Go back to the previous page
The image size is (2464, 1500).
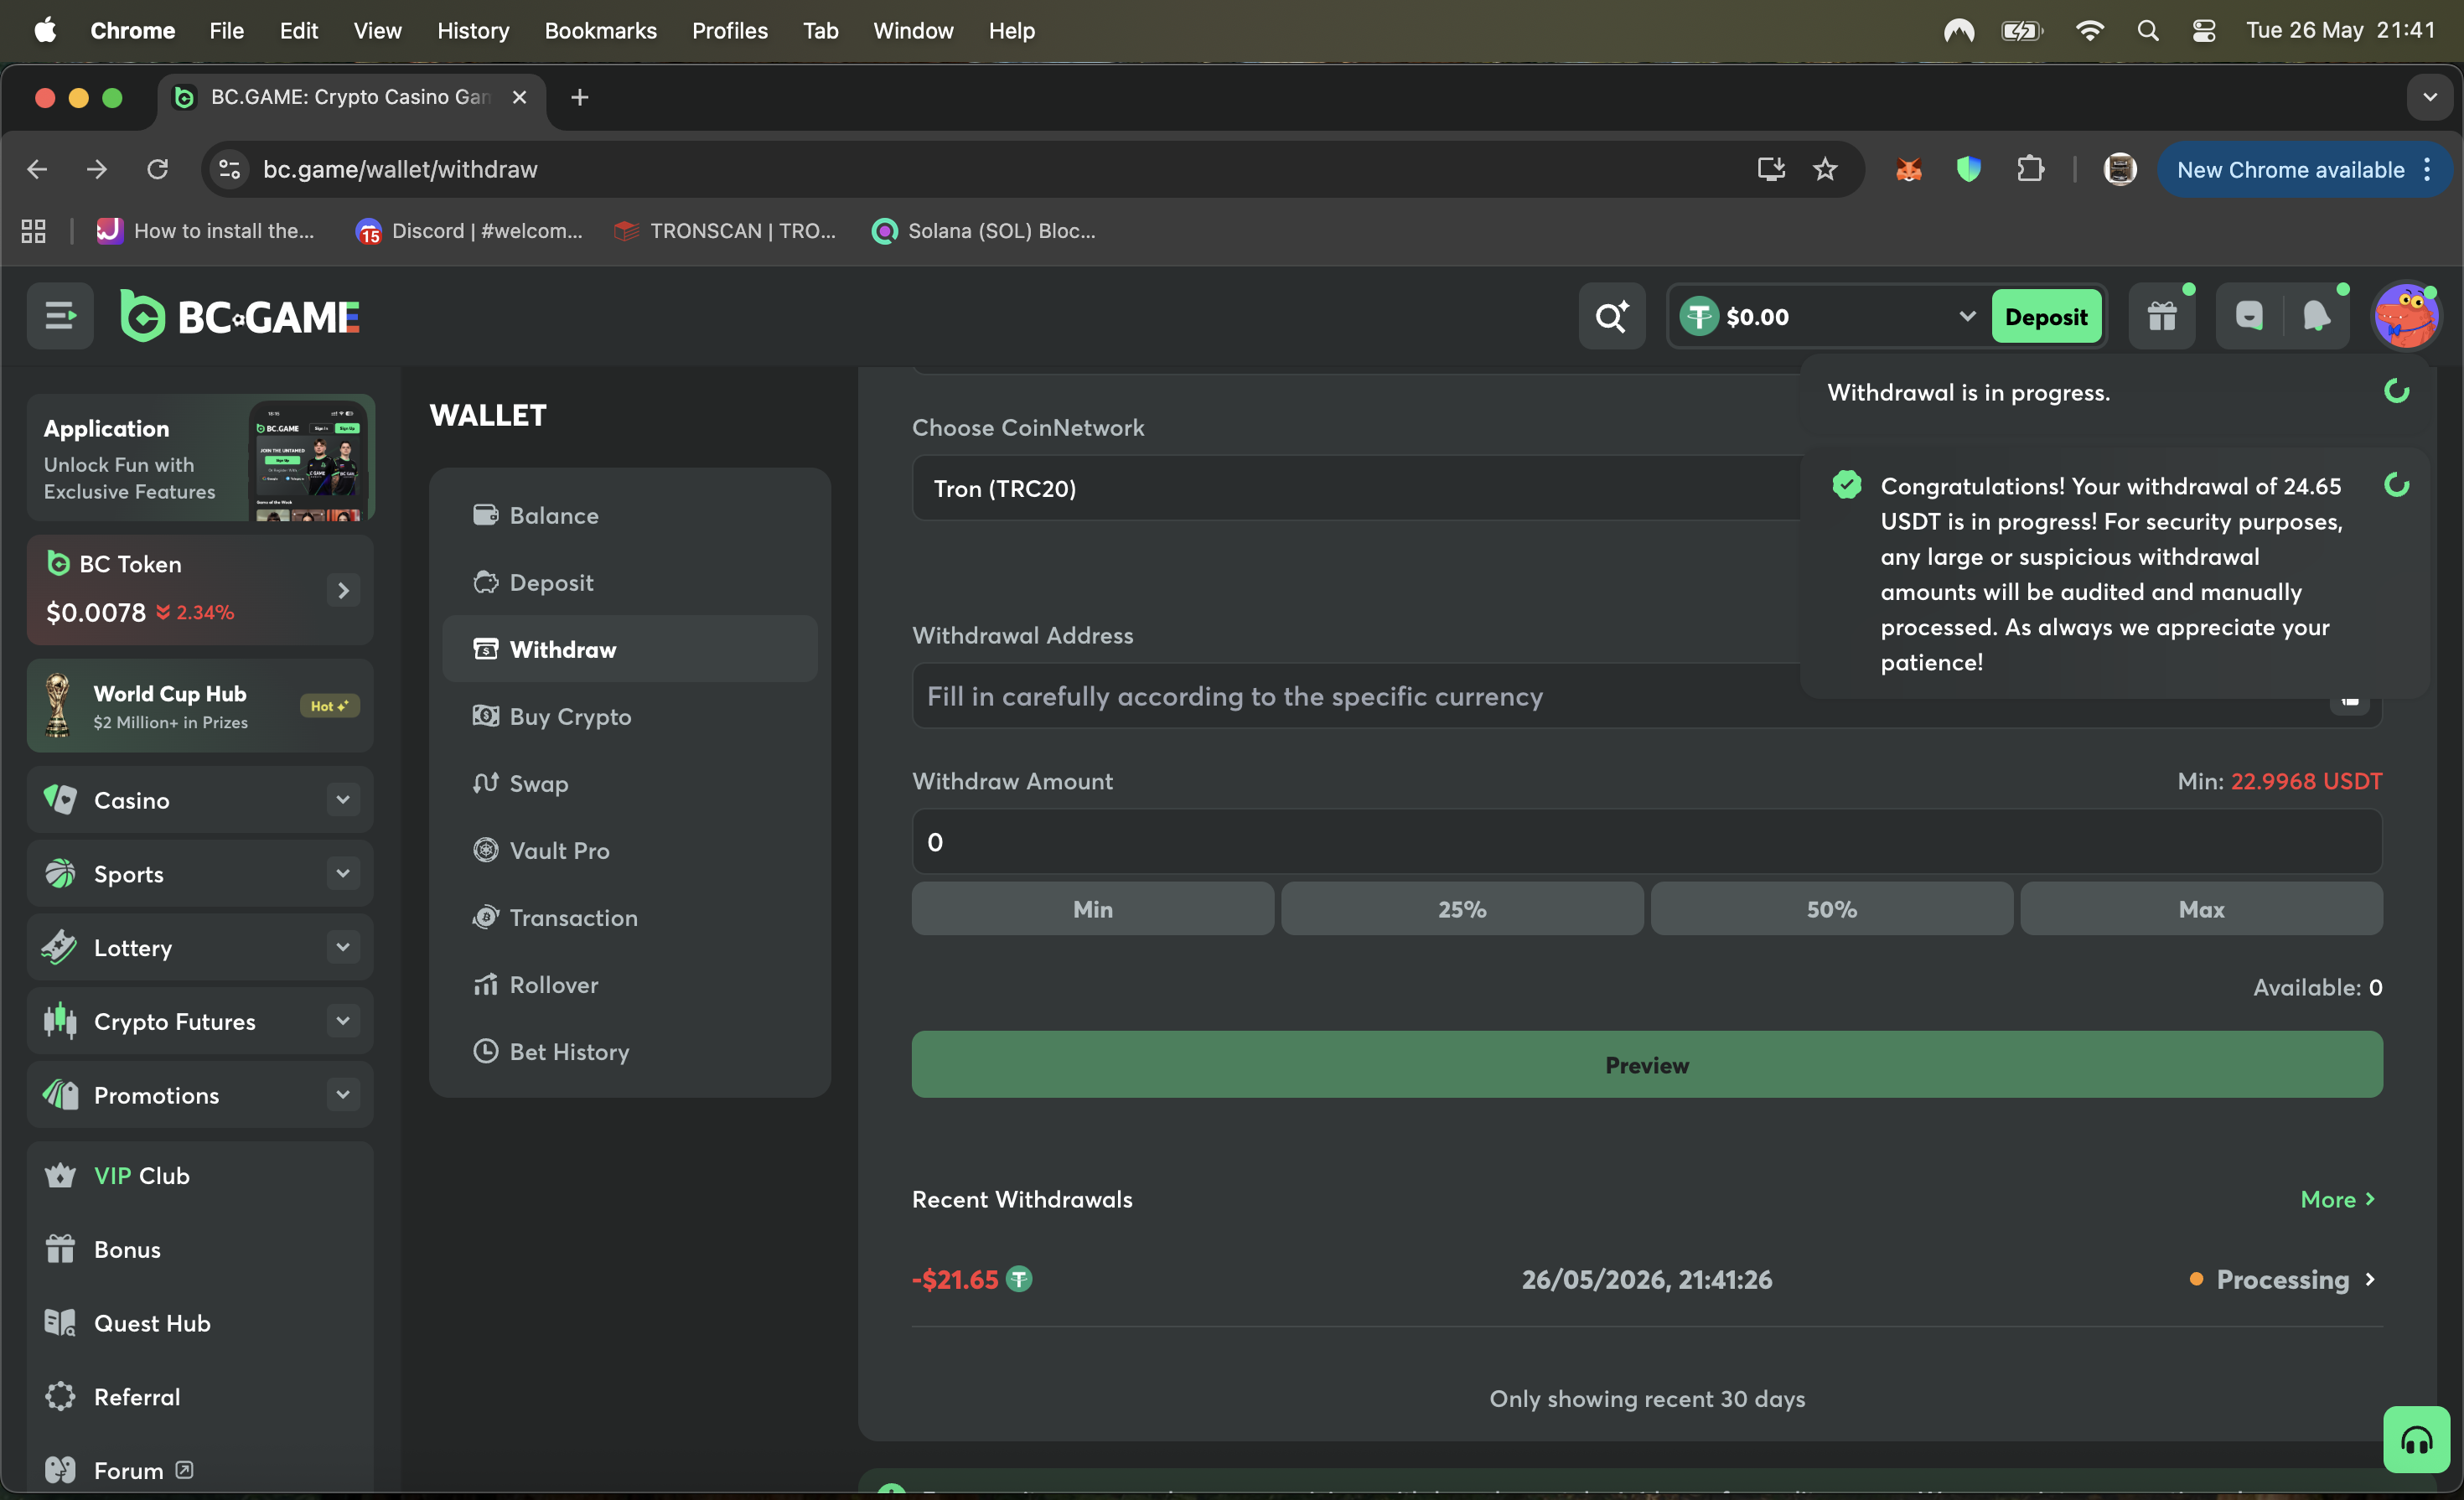pyautogui.click(x=37, y=169)
